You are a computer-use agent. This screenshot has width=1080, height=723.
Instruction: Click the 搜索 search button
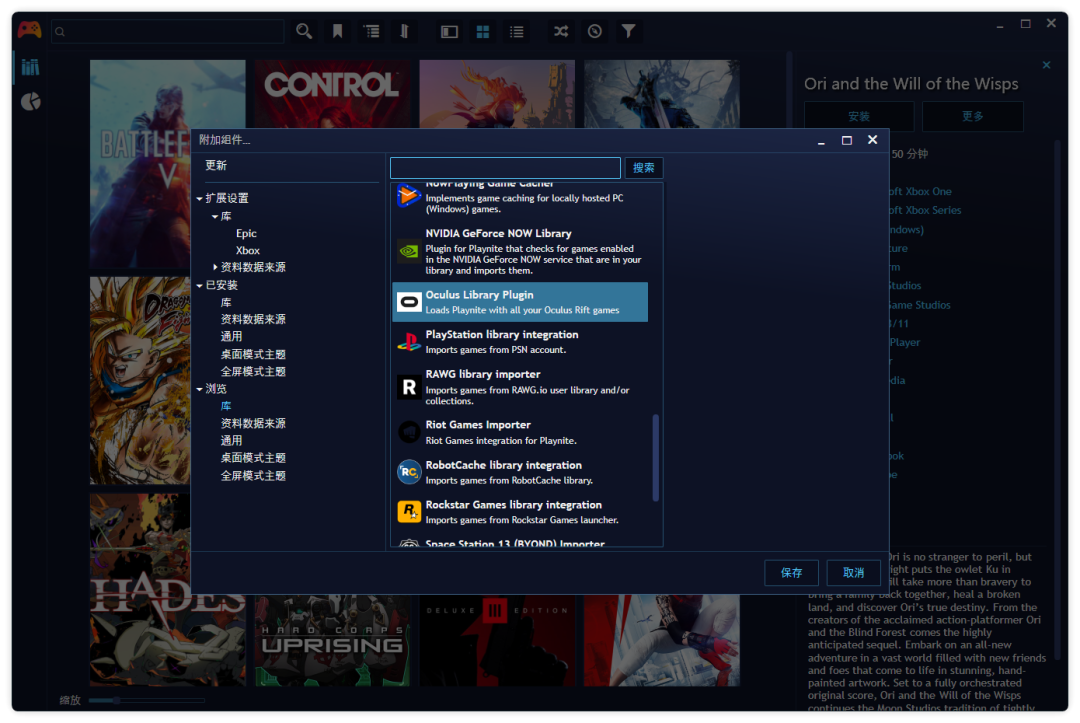(x=643, y=168)
